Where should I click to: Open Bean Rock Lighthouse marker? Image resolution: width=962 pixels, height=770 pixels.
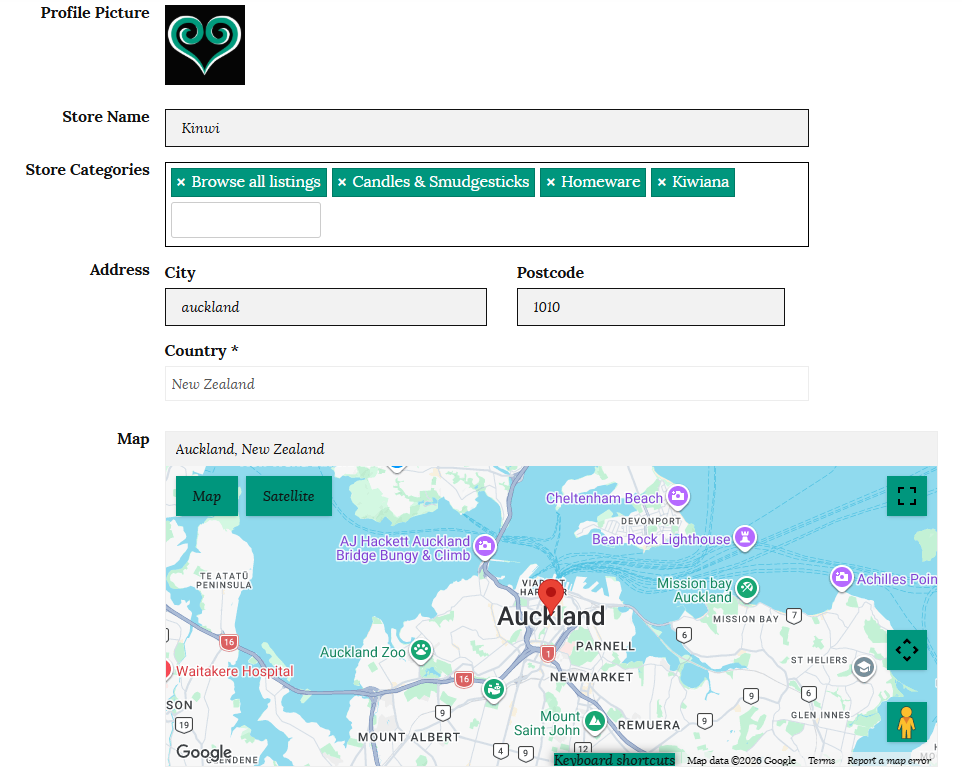pos(745,539)
